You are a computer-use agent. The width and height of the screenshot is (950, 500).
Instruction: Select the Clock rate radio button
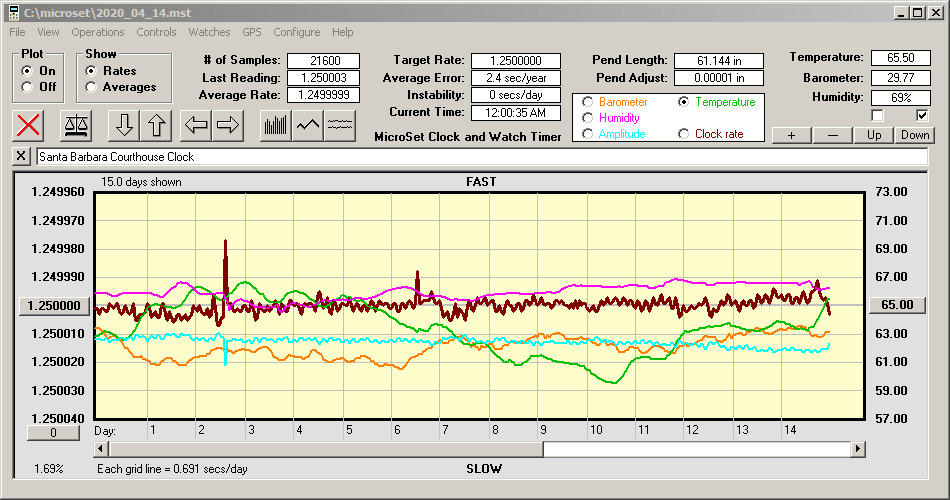(683, 134)
